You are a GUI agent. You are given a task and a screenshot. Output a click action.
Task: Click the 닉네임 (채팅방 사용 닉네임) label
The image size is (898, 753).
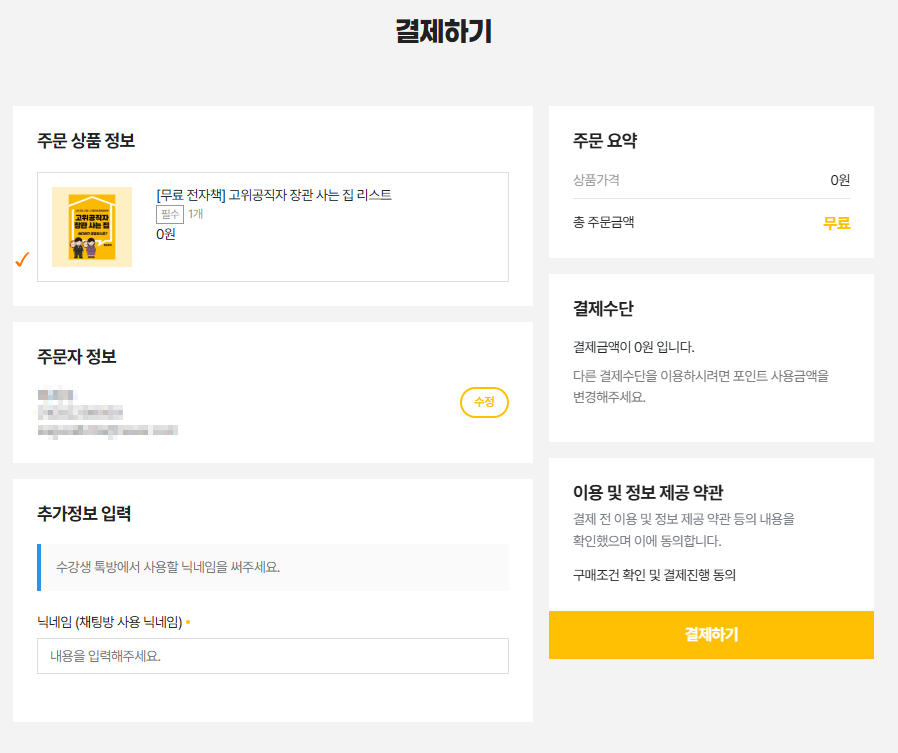point(110,623)
